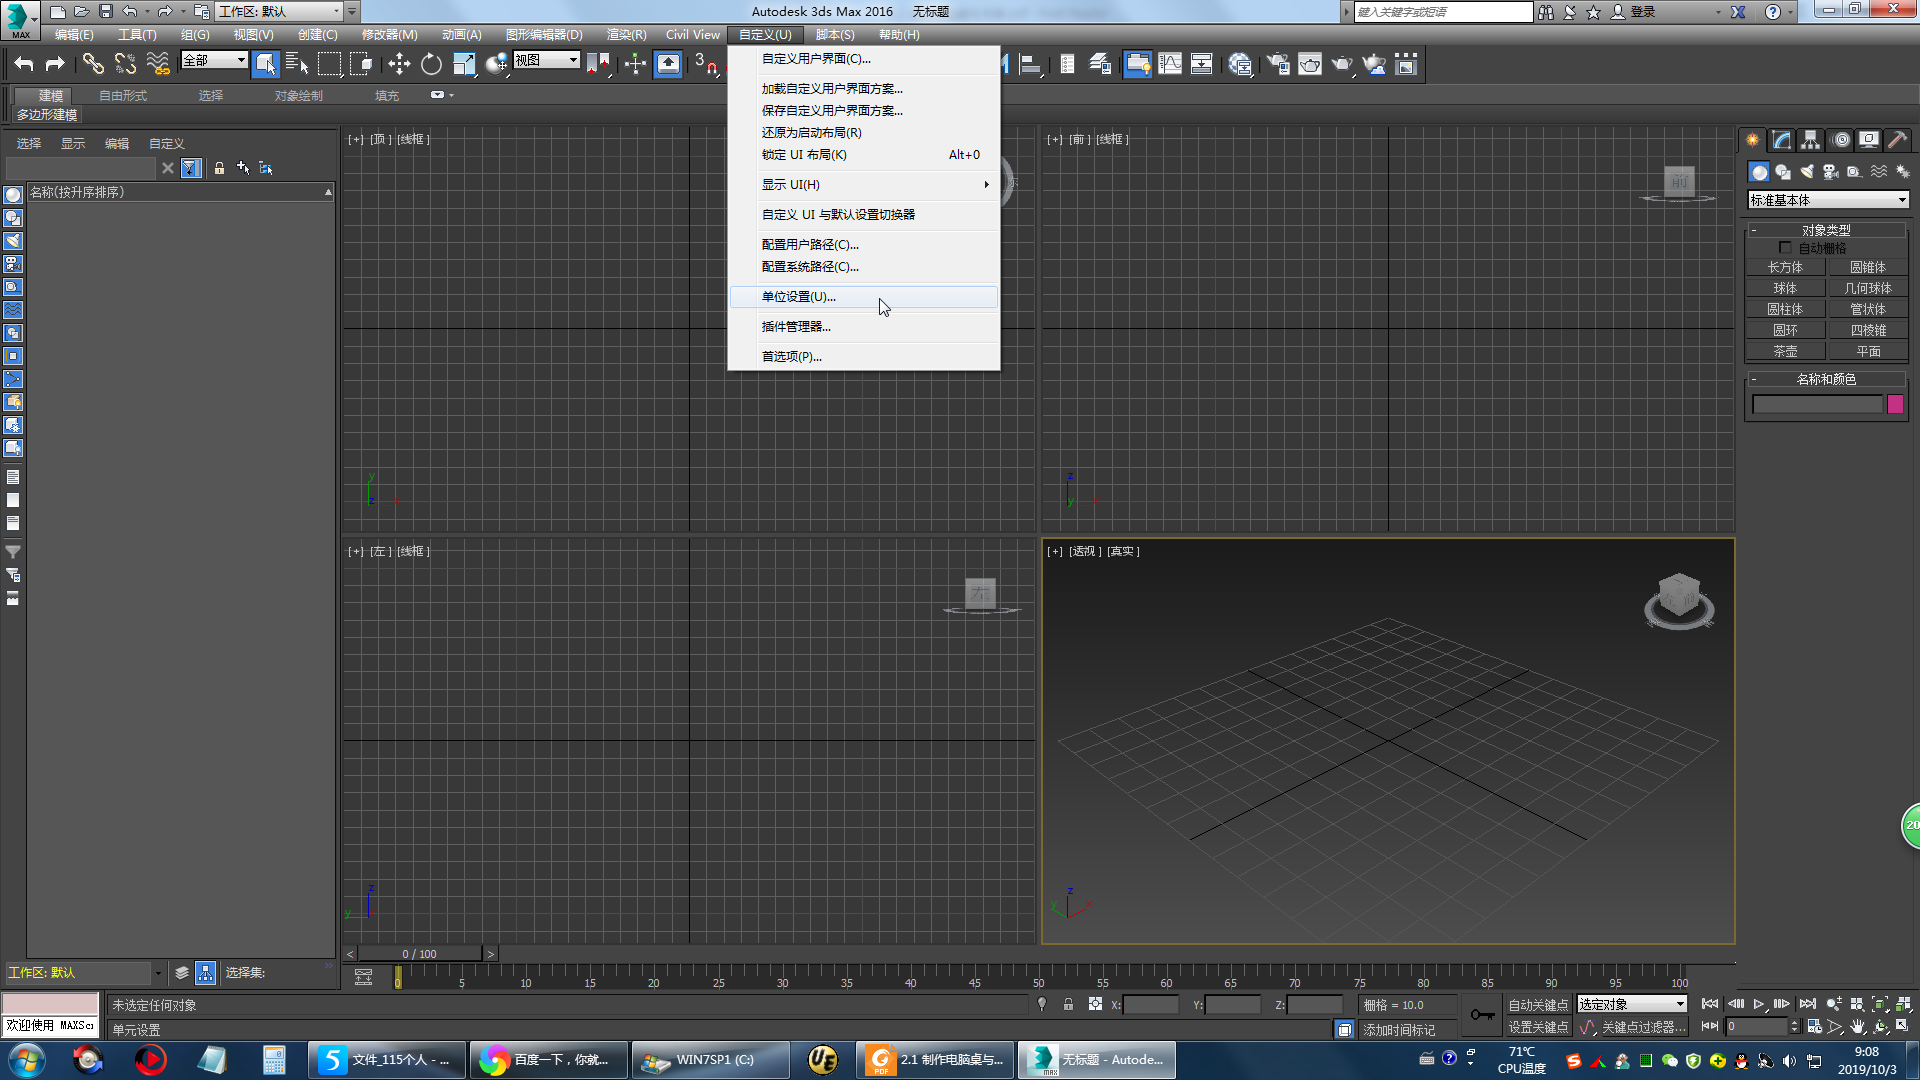The height and width of the screenshot is (1080, 1920).
Task: Click the Undo arrow in main toolbar
Action: click(24, 65)
